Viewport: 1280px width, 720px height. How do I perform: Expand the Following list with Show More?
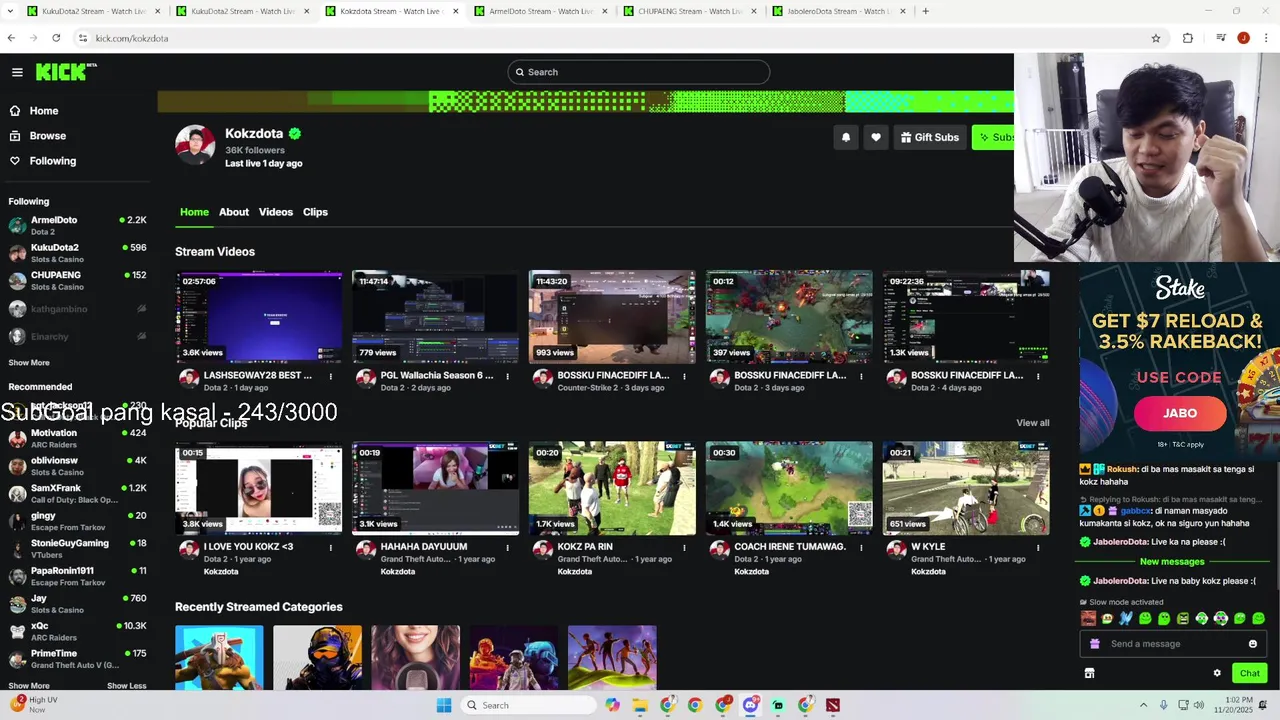tap(29, 363)
